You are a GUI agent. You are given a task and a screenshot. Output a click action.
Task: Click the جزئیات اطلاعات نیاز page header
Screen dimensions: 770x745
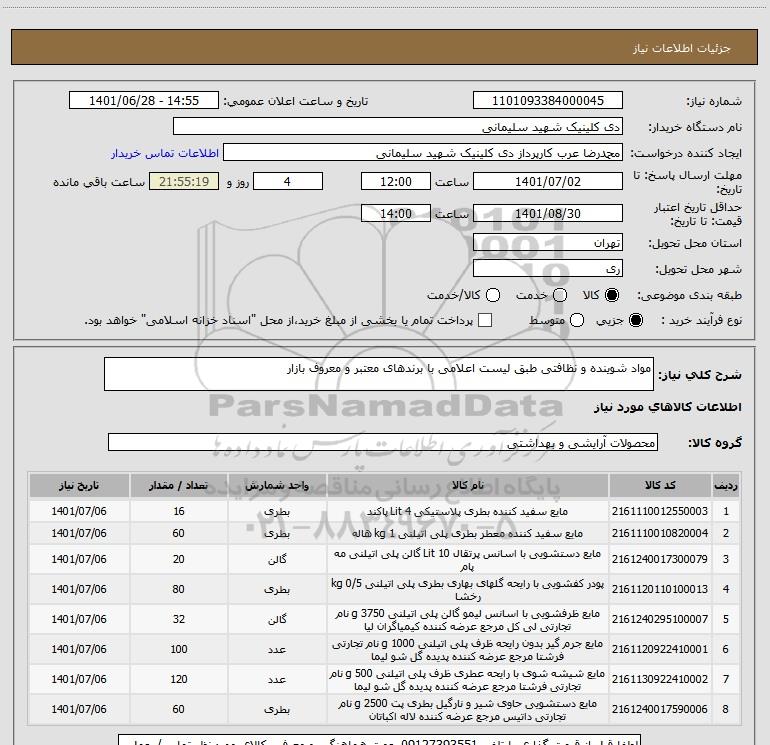tap(681, 48)
